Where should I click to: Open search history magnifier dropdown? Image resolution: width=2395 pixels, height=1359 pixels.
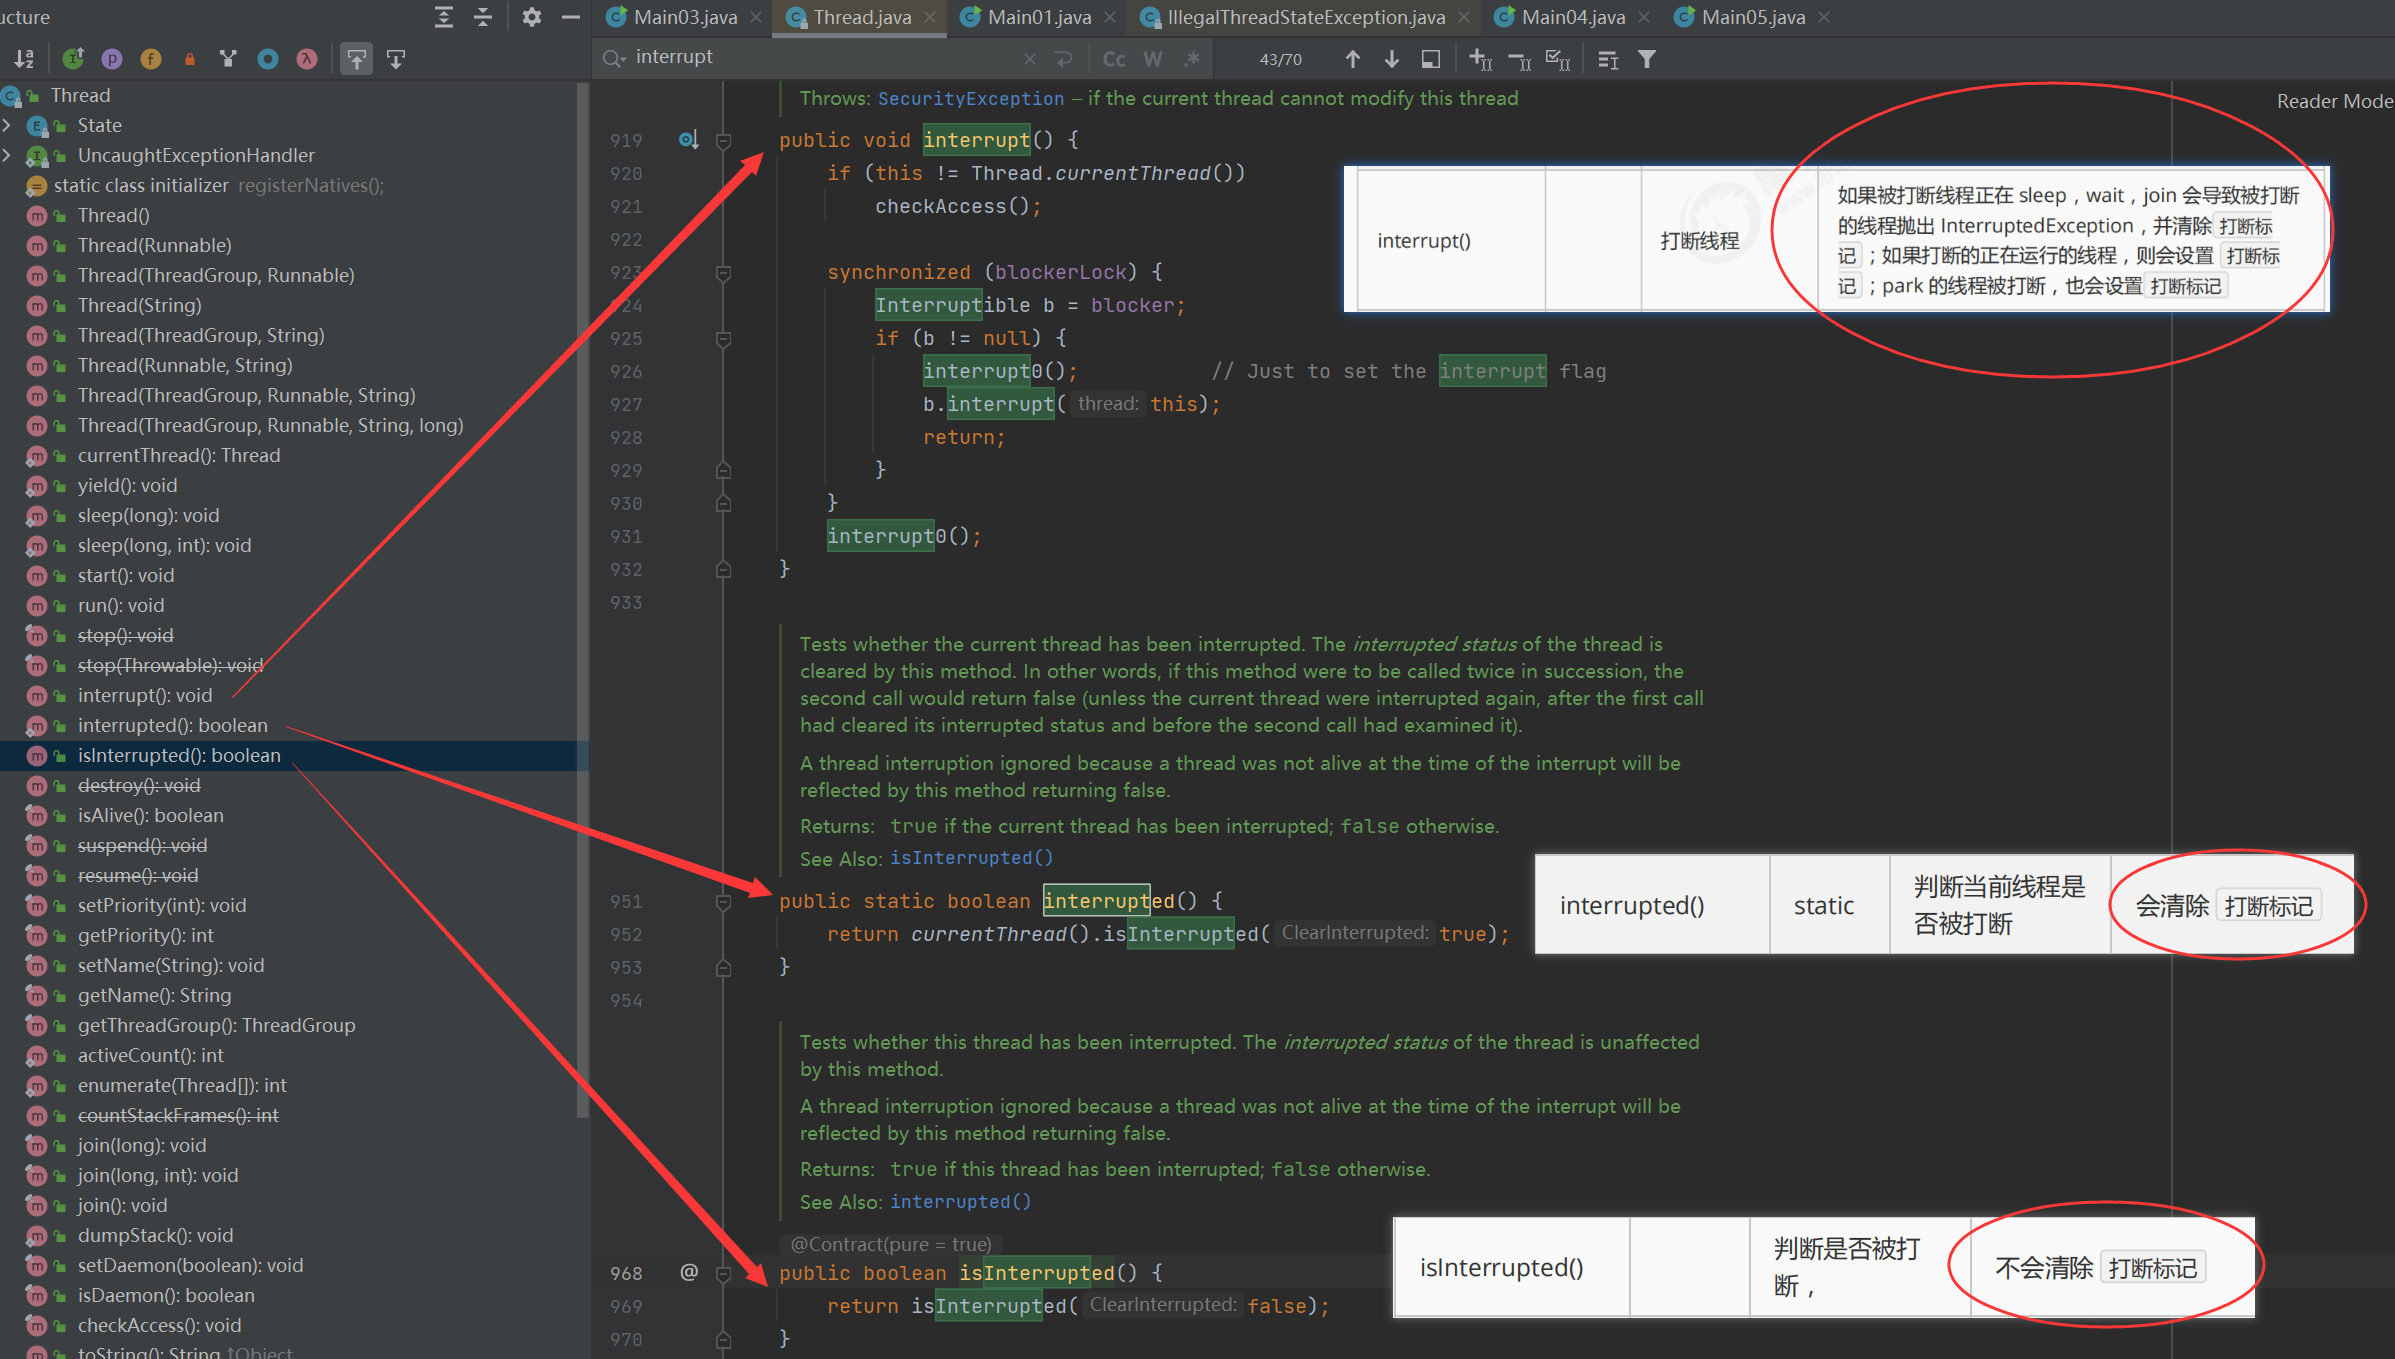614,58
